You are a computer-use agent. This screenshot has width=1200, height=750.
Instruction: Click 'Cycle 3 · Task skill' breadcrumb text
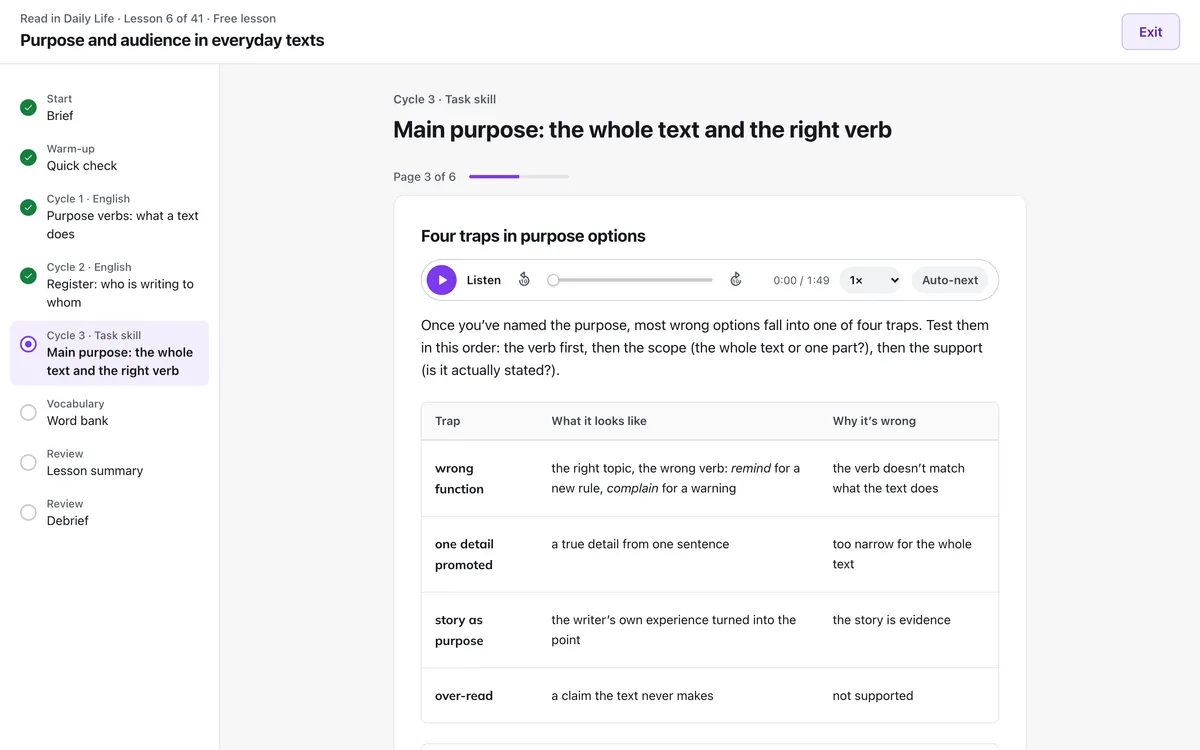444,99
